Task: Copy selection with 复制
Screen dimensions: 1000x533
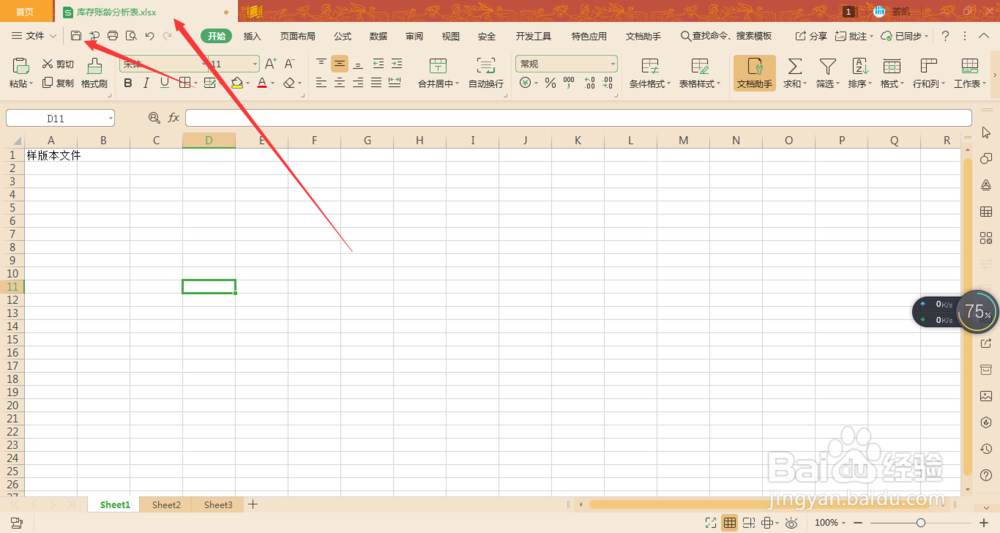Action: pyautogui.click(x=58, y=83)
